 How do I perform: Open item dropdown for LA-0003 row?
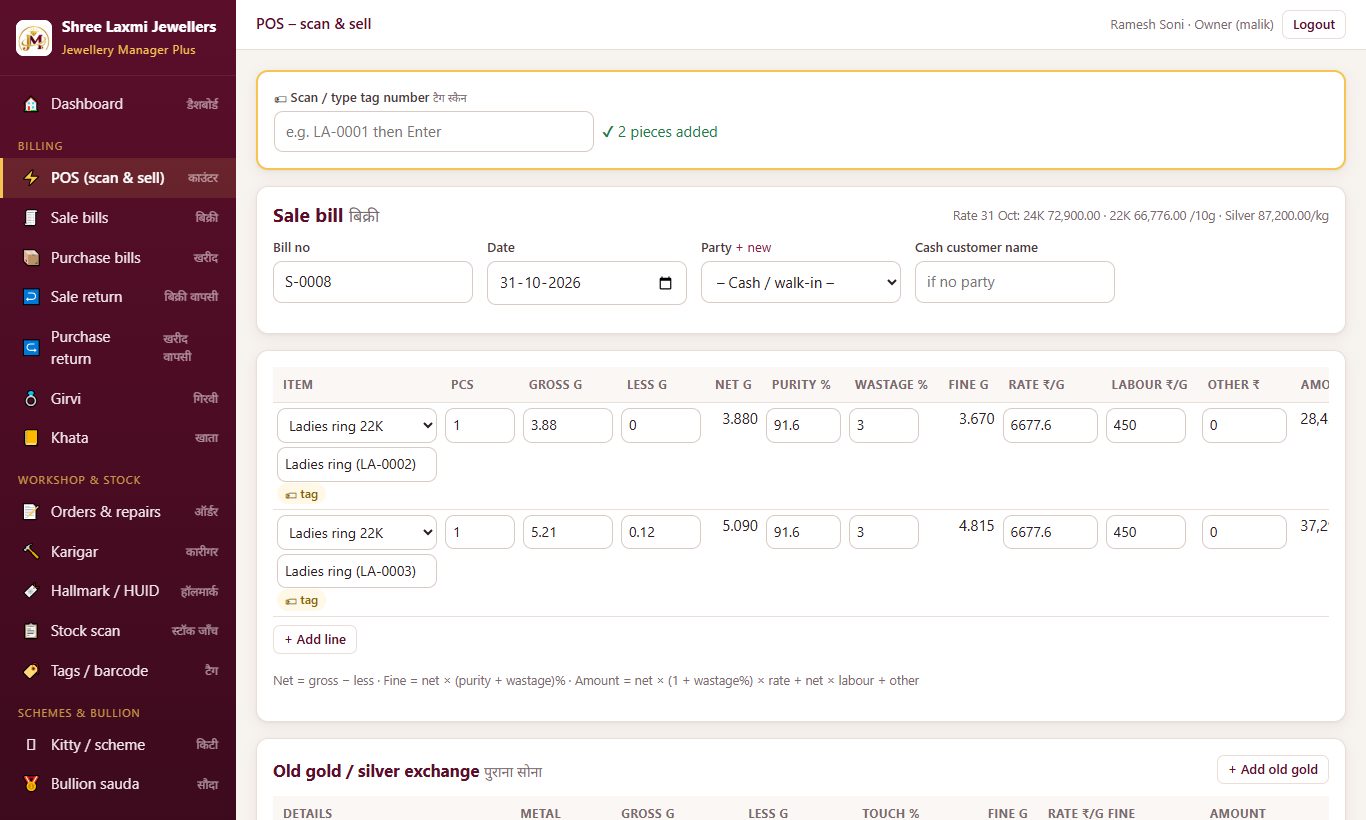tap(357, 532)
